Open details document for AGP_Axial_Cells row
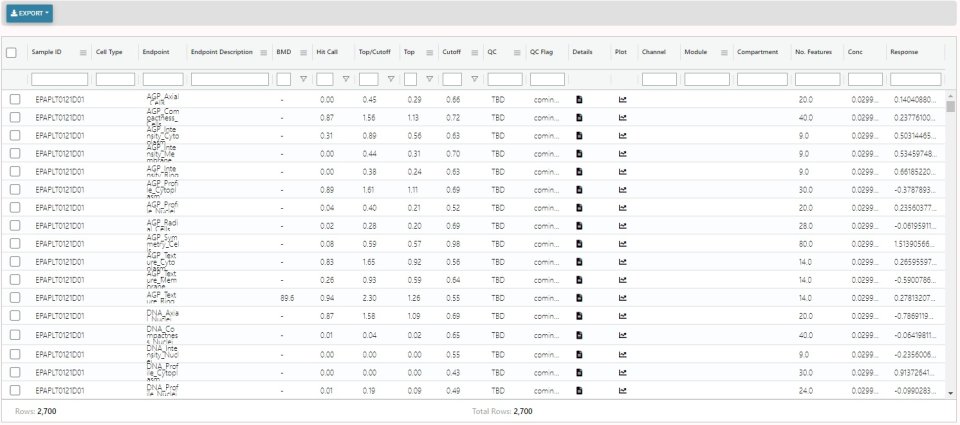Screen dimensions: 960x425 [x=579, y=100]
